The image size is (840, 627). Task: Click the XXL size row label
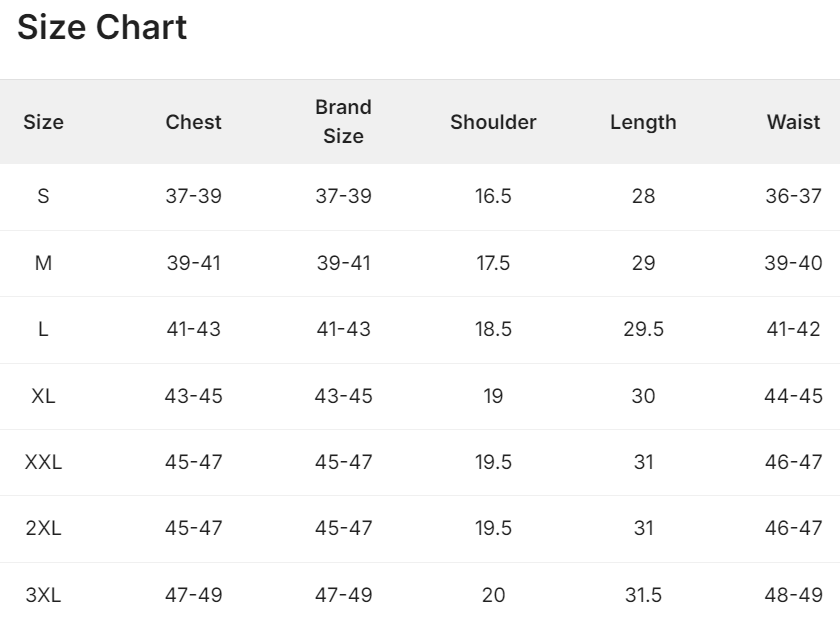[43, 462]
